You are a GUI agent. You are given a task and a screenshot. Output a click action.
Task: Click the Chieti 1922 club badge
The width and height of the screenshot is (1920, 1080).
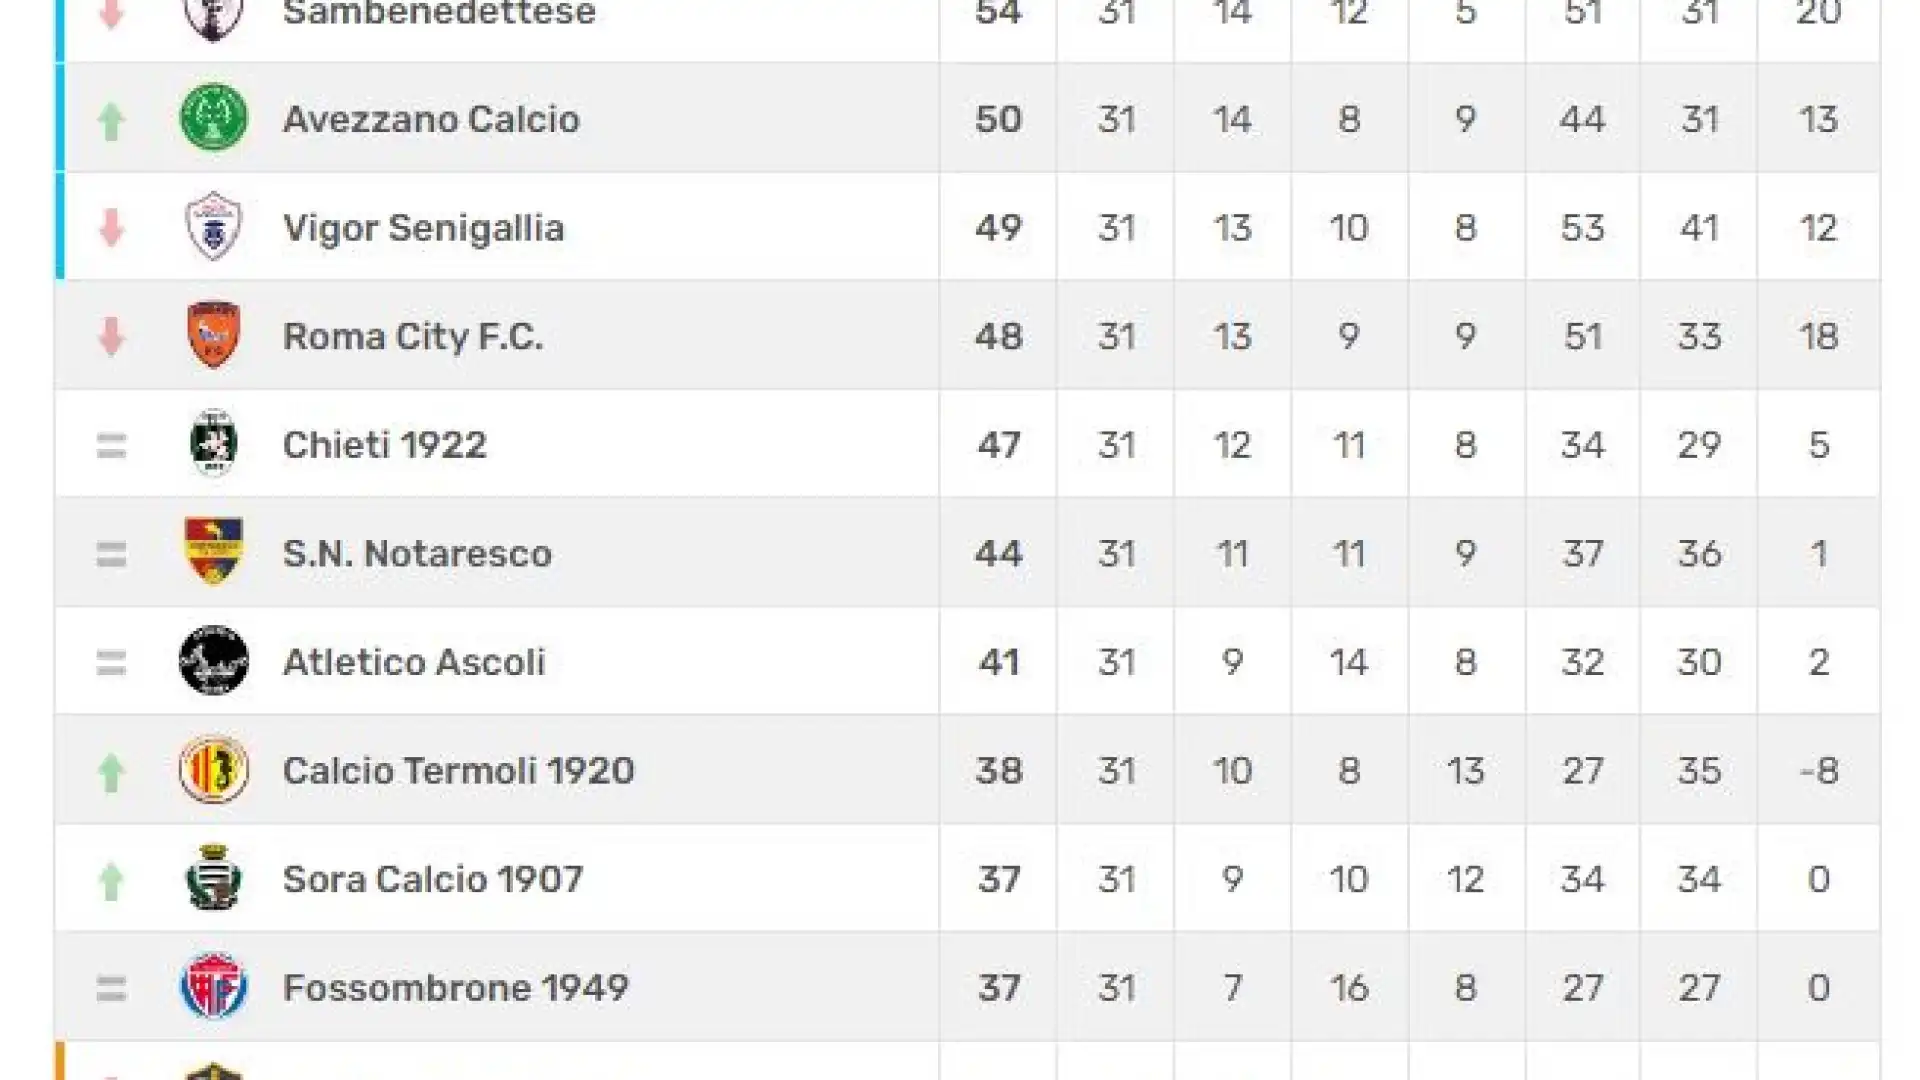[213, 443]
